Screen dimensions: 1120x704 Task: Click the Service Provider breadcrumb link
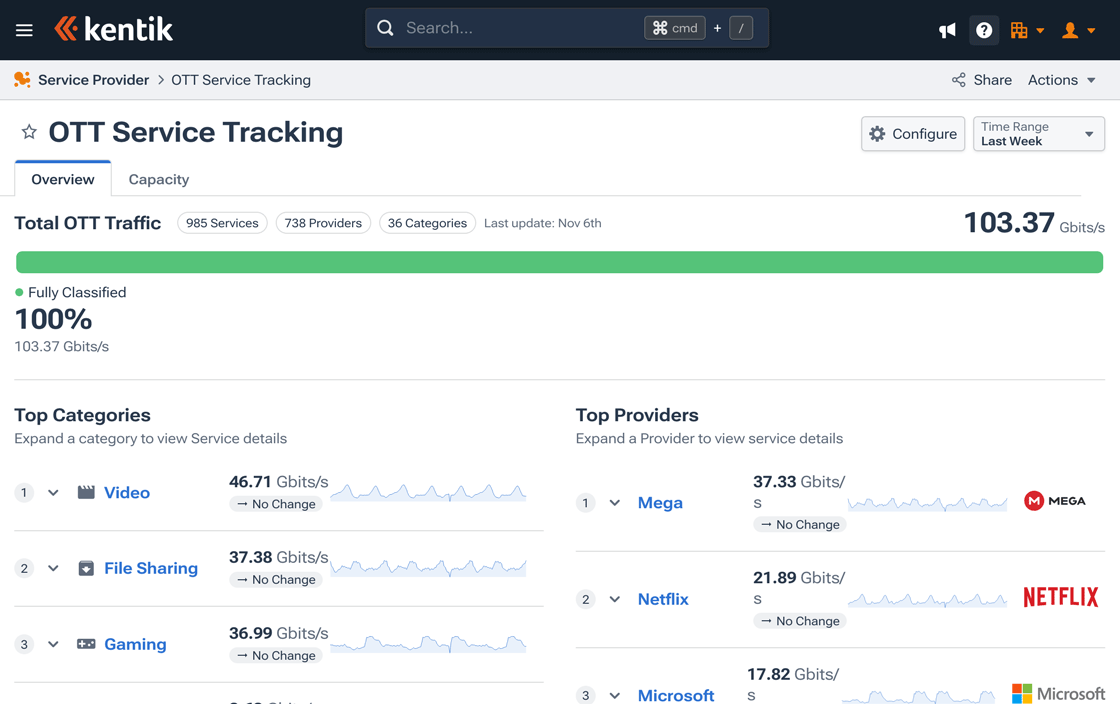92,80
